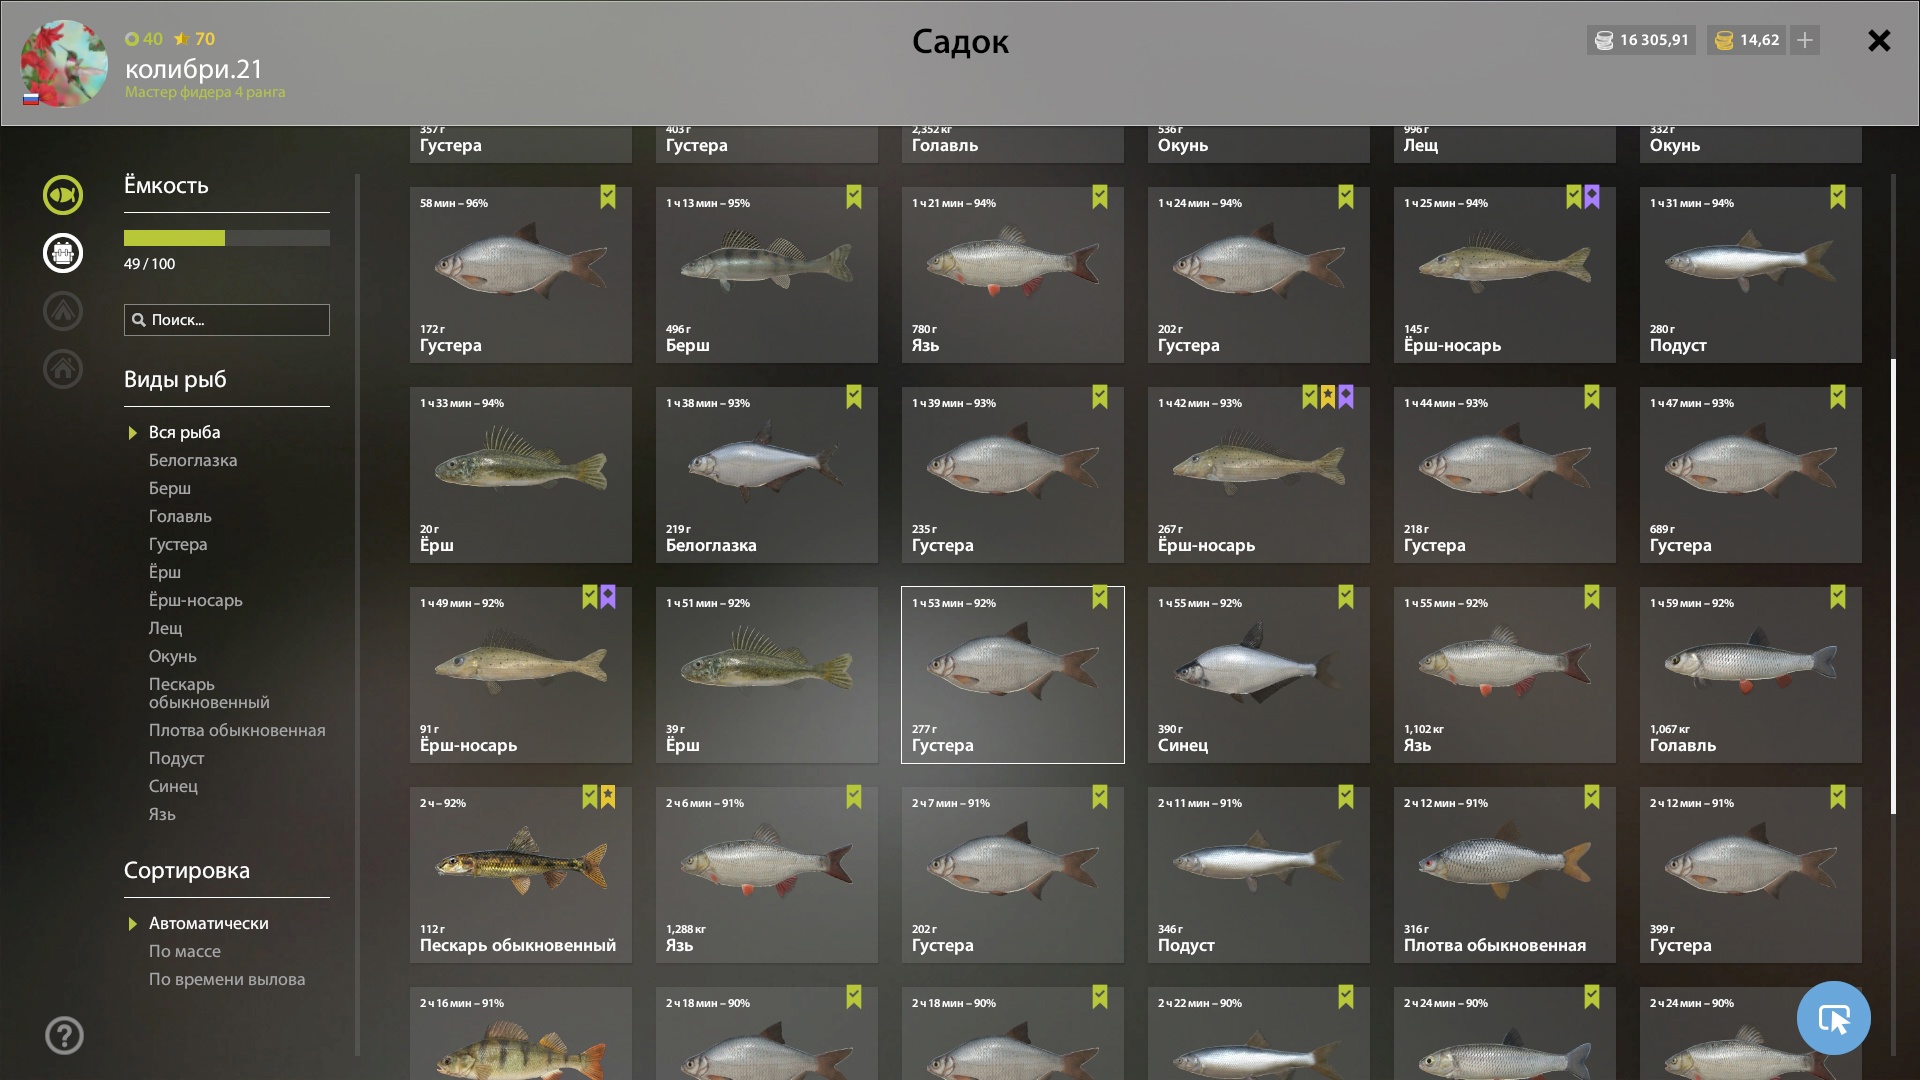This screenshot has width=1920, height=1080.
Task: Click the star badge on Пескарь обыкновенный card
Action: click(x=608, y=797)
